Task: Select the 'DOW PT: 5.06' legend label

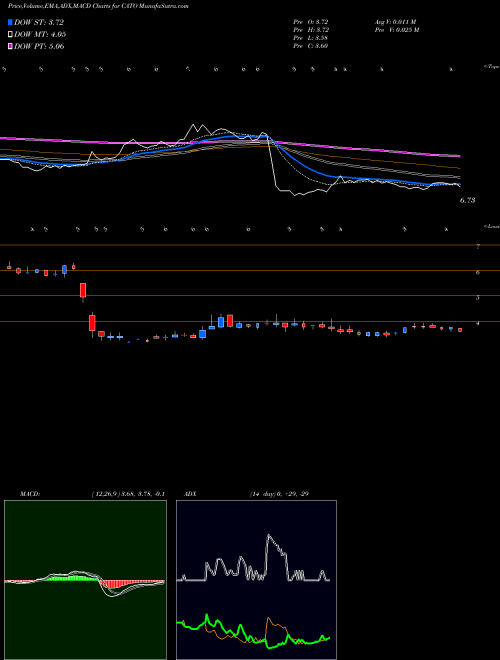Action: [x=39, y=46]
